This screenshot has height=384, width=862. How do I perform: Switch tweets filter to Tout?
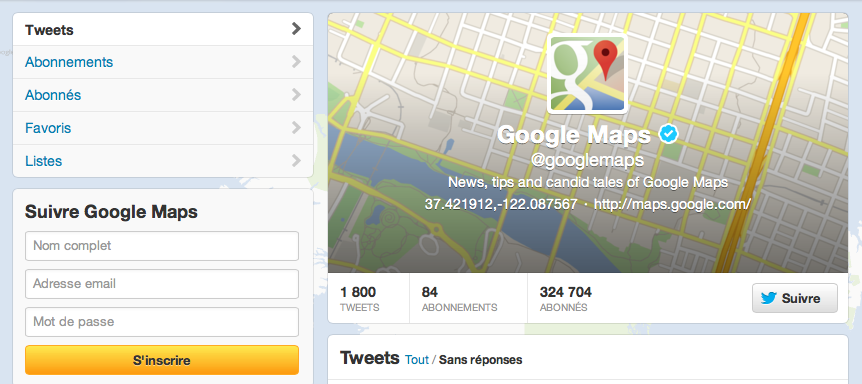pyautogui.click(x=417, y=360)
